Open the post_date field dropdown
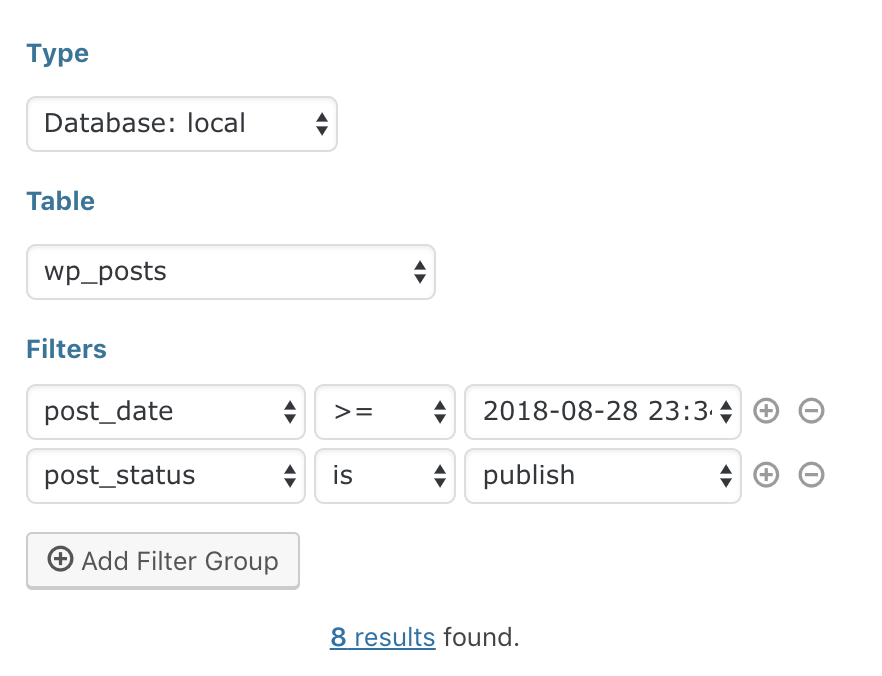The image size is (882, 676). click(165, 411)
